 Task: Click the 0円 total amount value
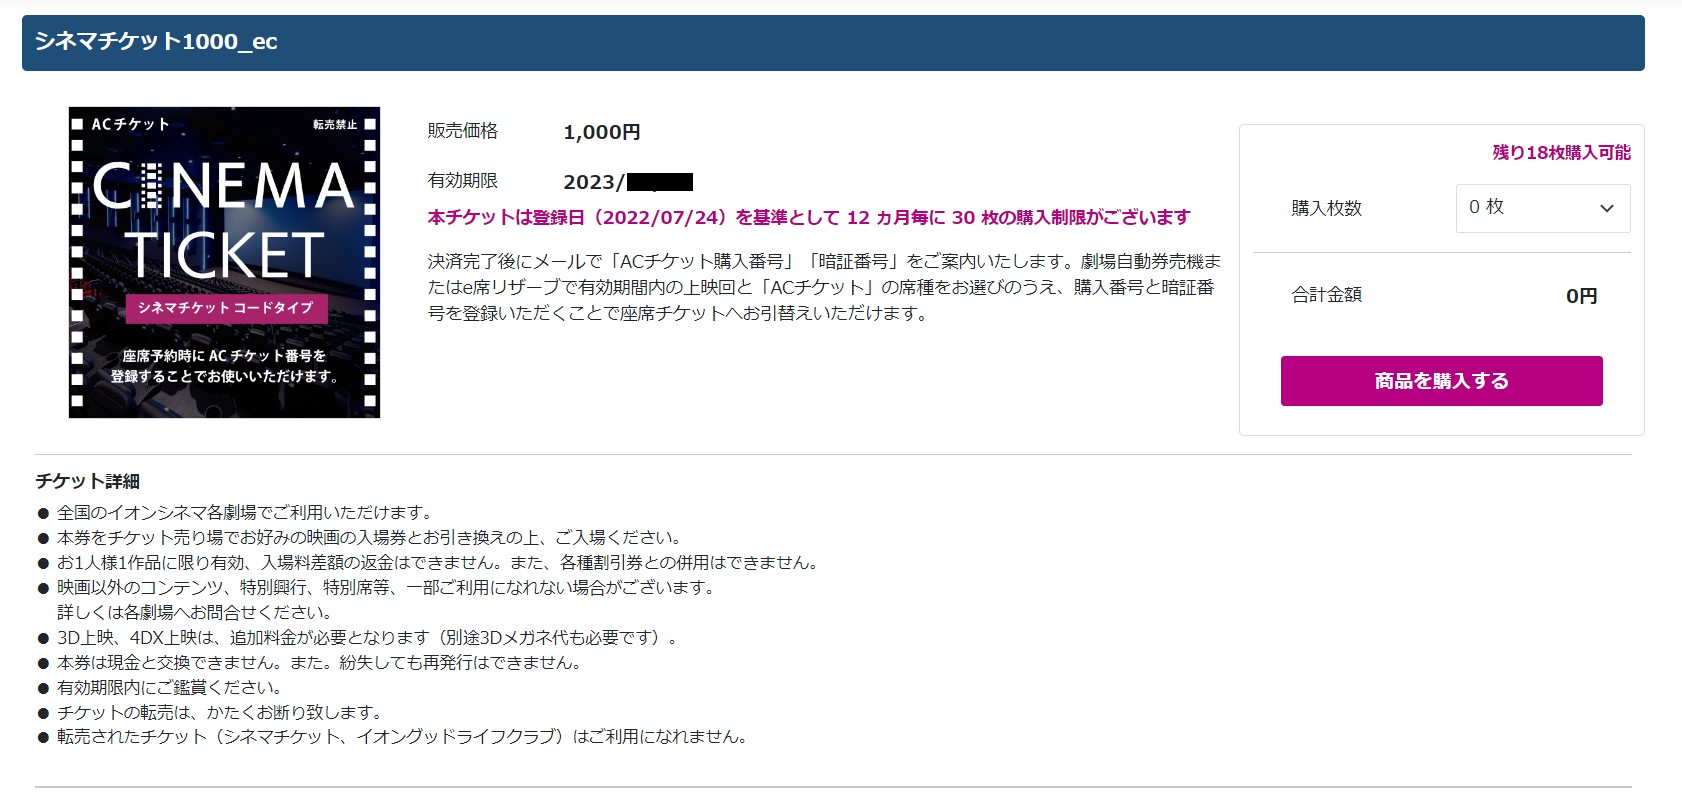pos(1582,296)
